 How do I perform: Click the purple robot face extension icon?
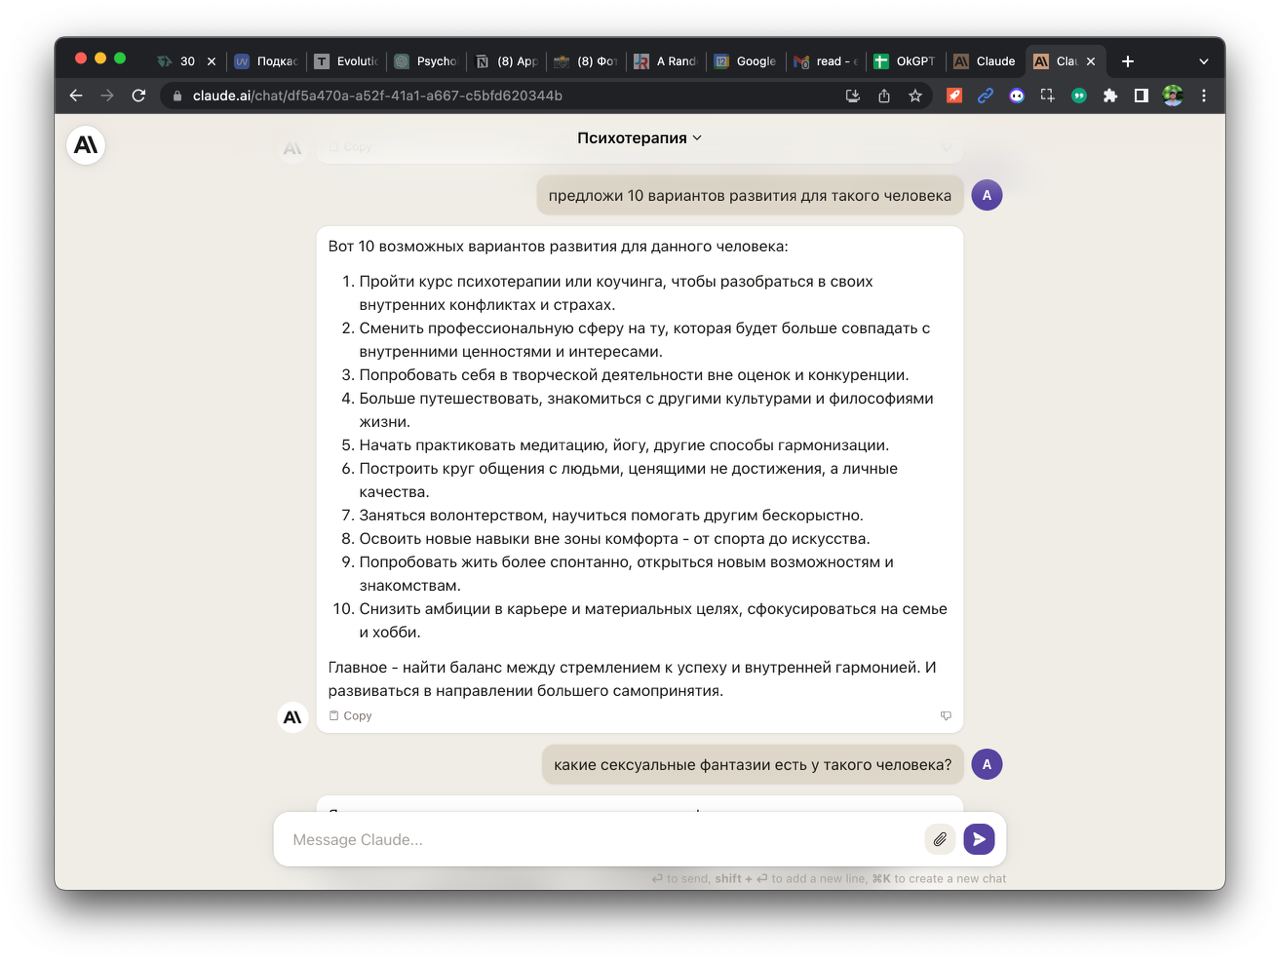(x=1017, y=96)
